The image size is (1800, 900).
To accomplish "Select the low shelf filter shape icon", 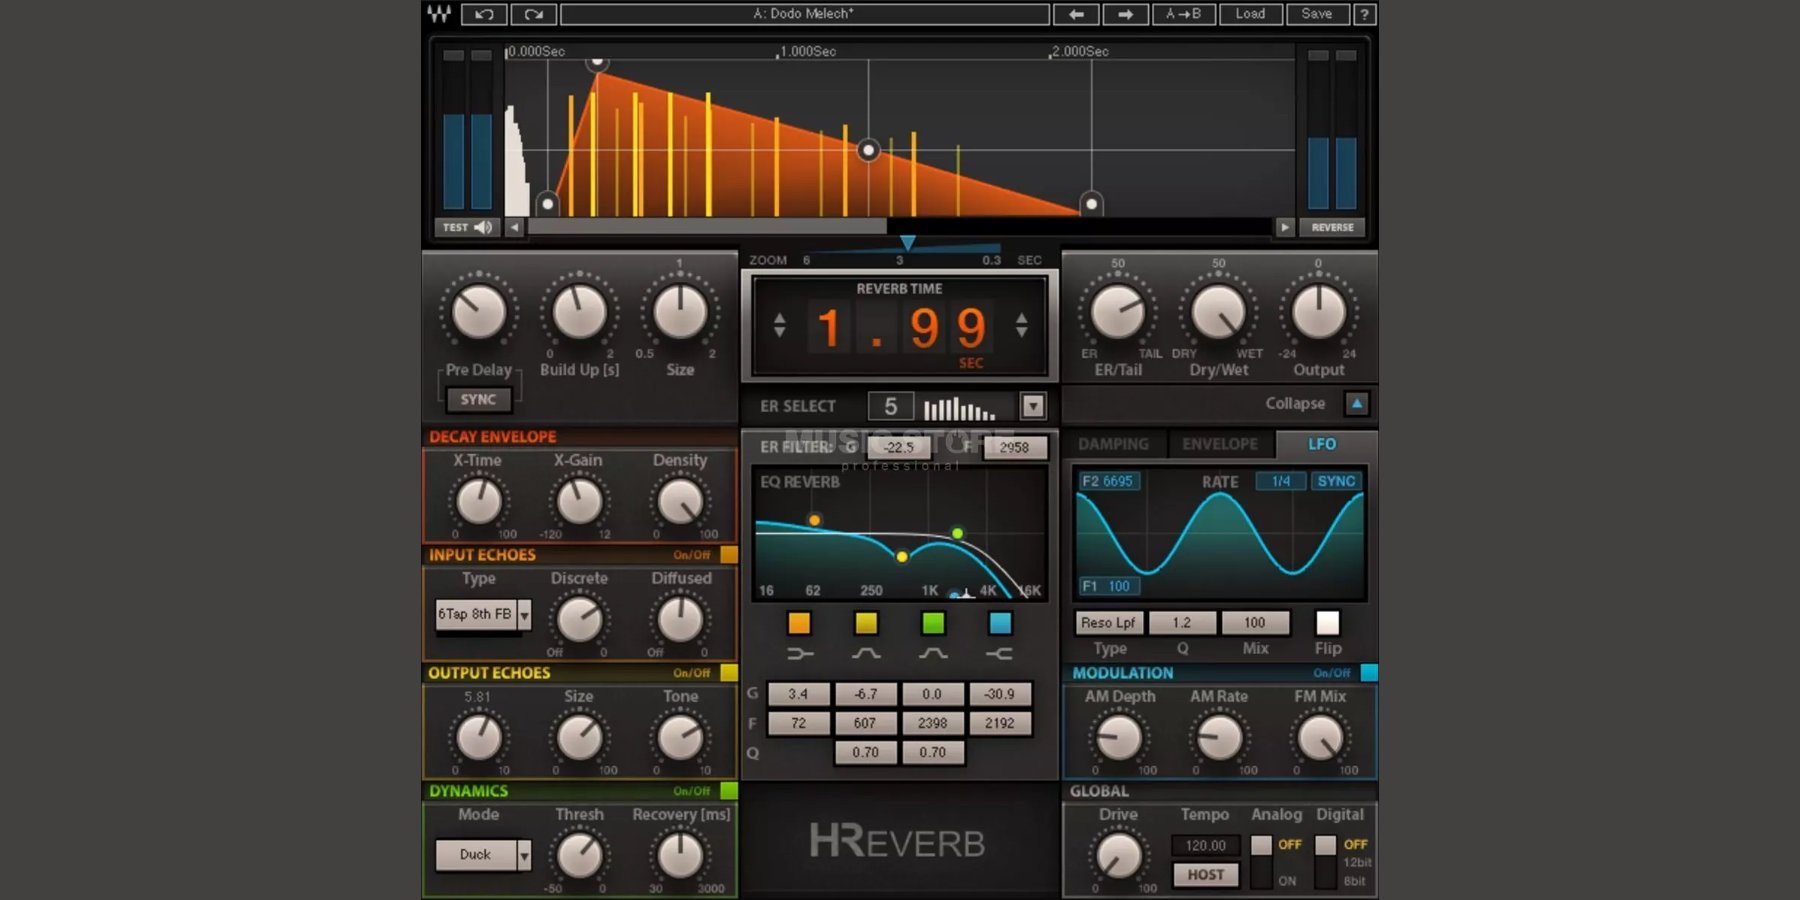I will [x=800, y=654].
